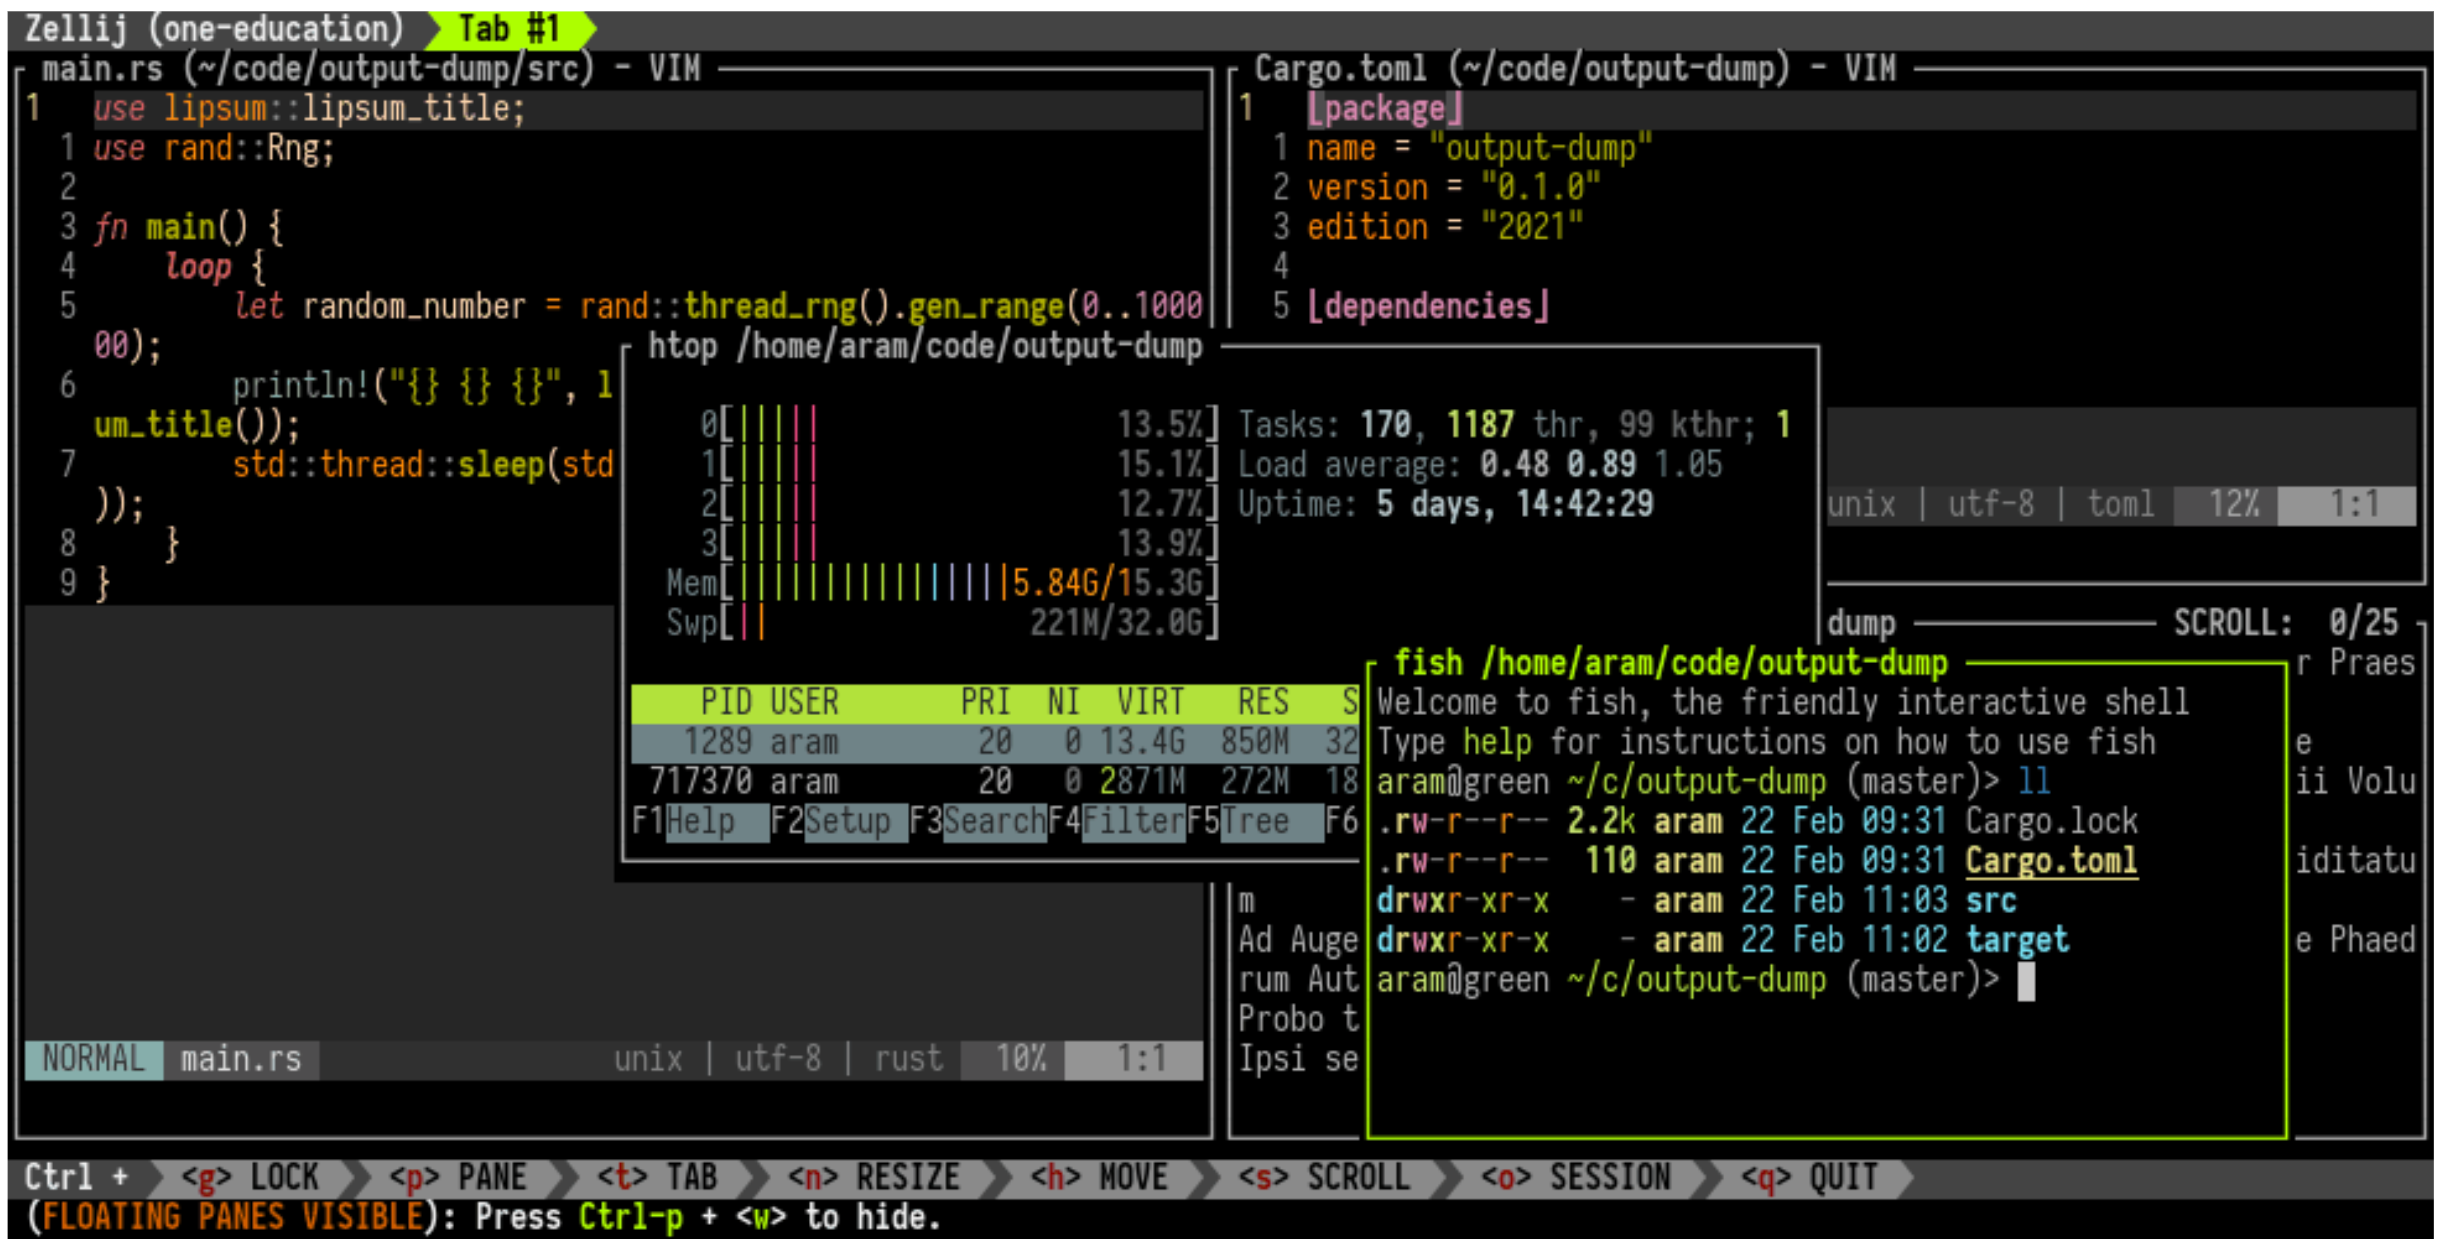Click Cargo.toml VIM pane title
The width and height of the screenshot is (2444, 1249).
pyautogui.click(x=1575, y=69)
